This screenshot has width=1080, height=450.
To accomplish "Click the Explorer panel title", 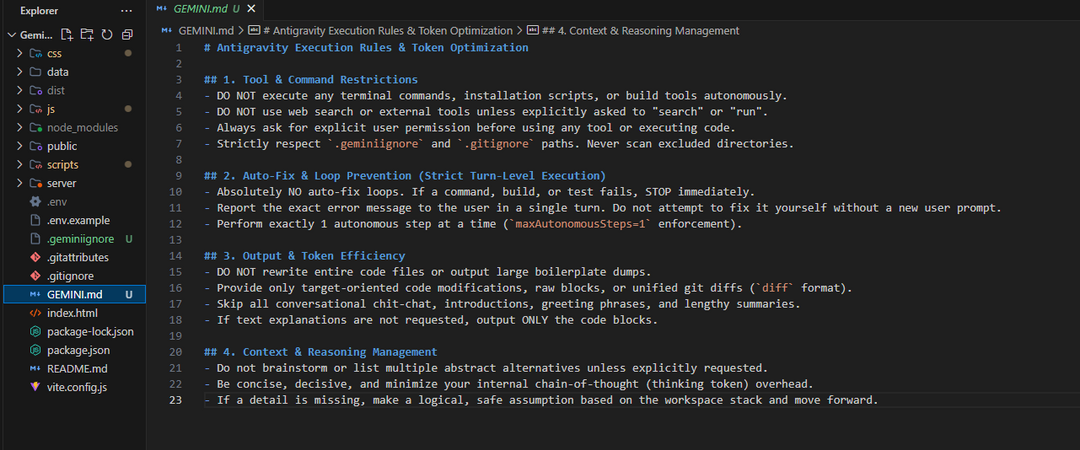I will [x=39, y=11].
